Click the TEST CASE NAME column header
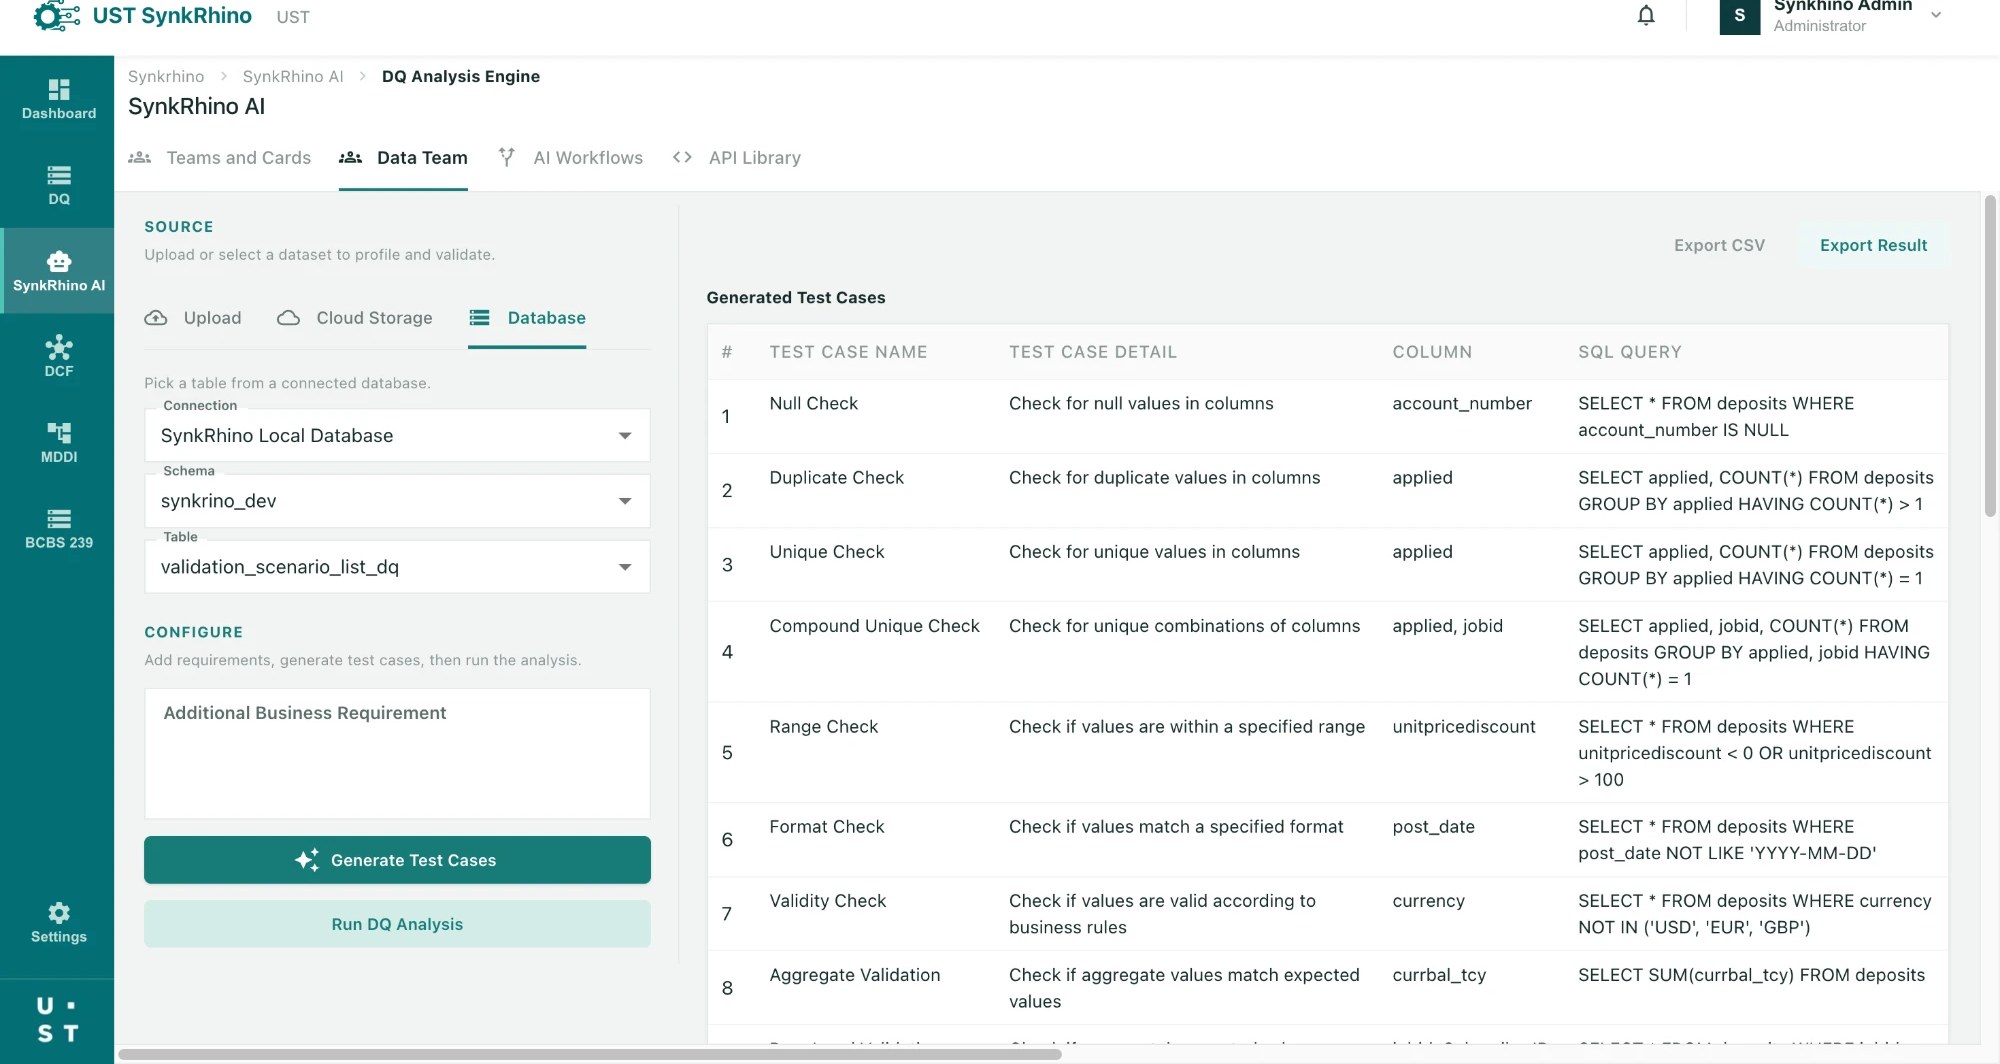The image size is (2000, 1064). coord(848,352)
